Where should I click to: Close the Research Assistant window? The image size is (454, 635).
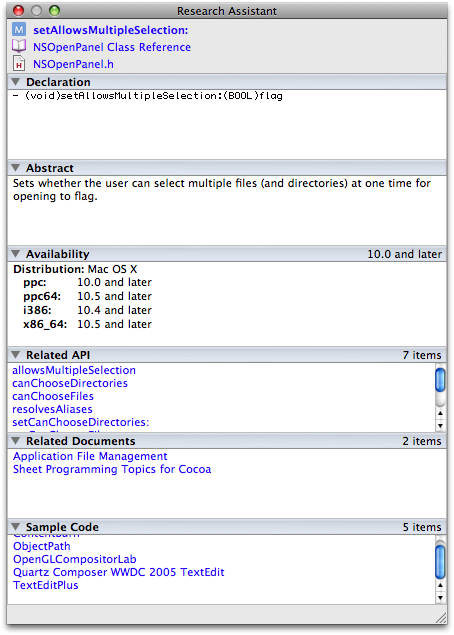19,11
